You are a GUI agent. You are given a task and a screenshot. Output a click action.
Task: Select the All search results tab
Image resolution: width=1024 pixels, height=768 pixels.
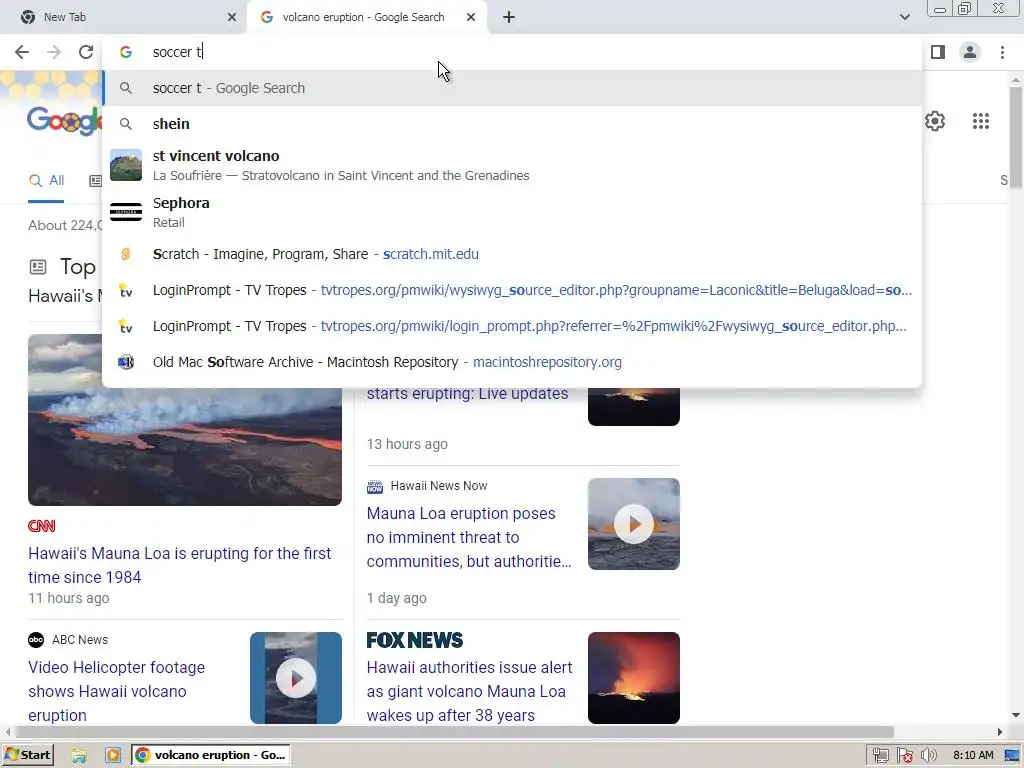point(46,180)
